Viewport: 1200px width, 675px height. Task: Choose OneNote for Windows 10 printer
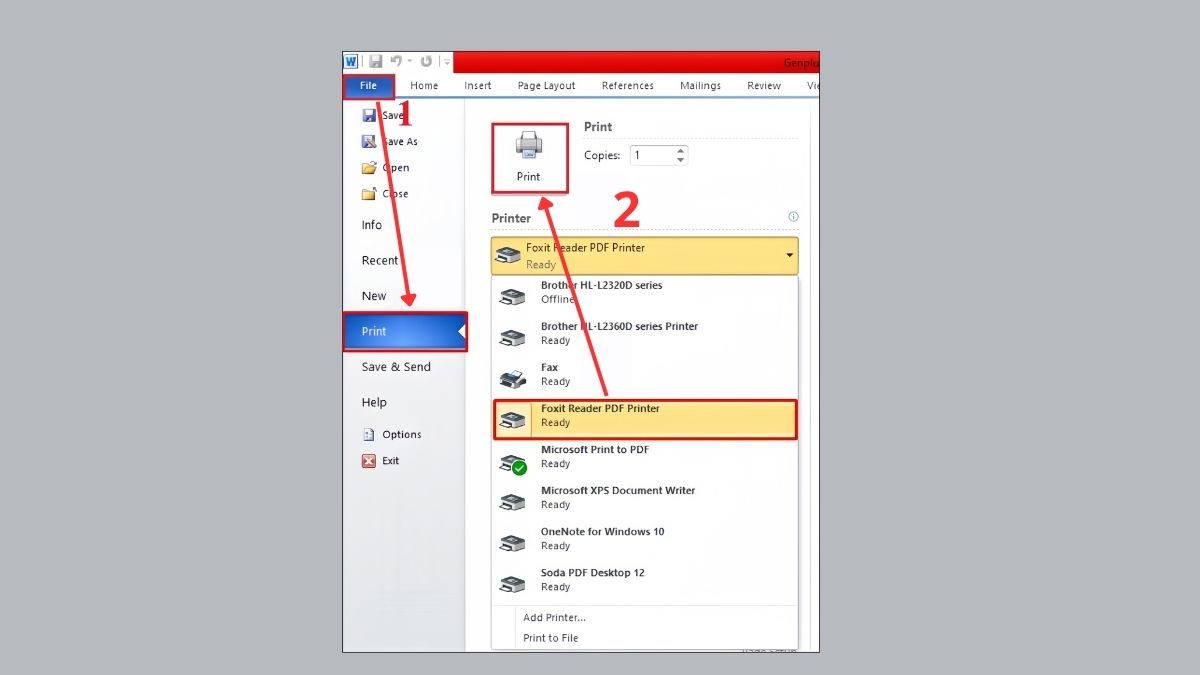[x=645, y=538]
